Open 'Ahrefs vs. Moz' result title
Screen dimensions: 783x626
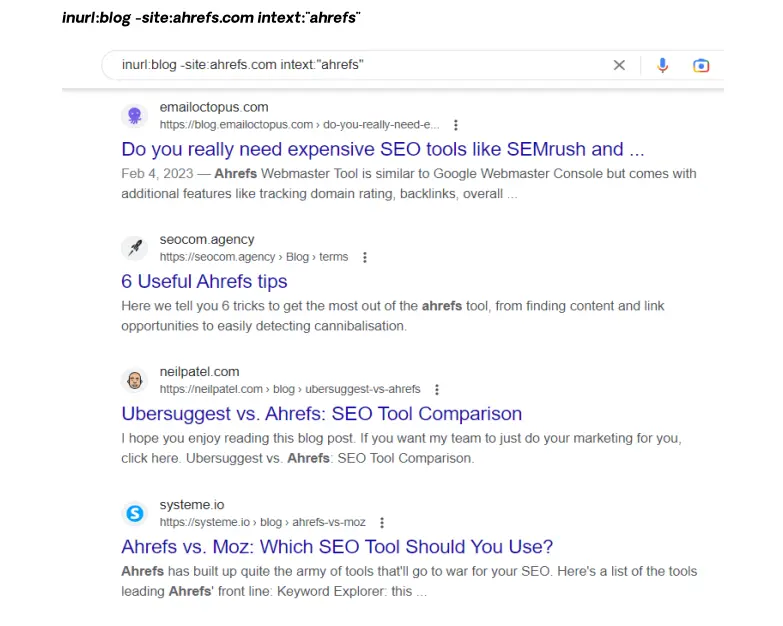tap(337, 547)
